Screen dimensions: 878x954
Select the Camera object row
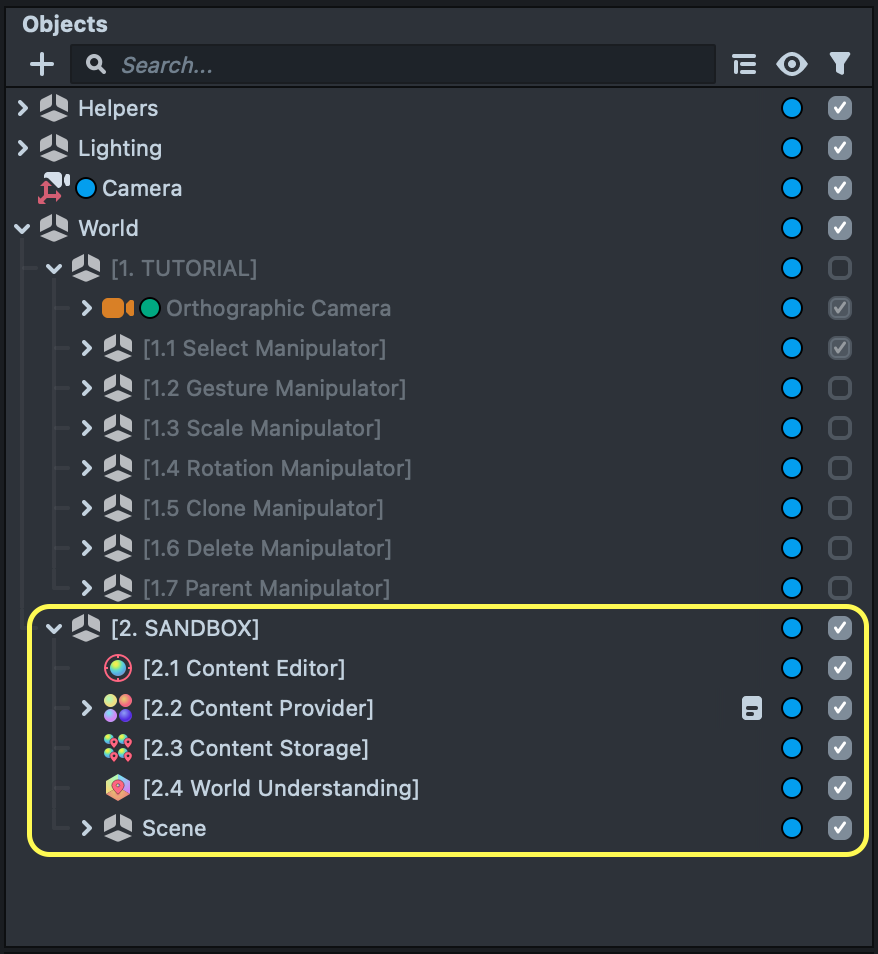pyautogui.click(x=142, y=188)
